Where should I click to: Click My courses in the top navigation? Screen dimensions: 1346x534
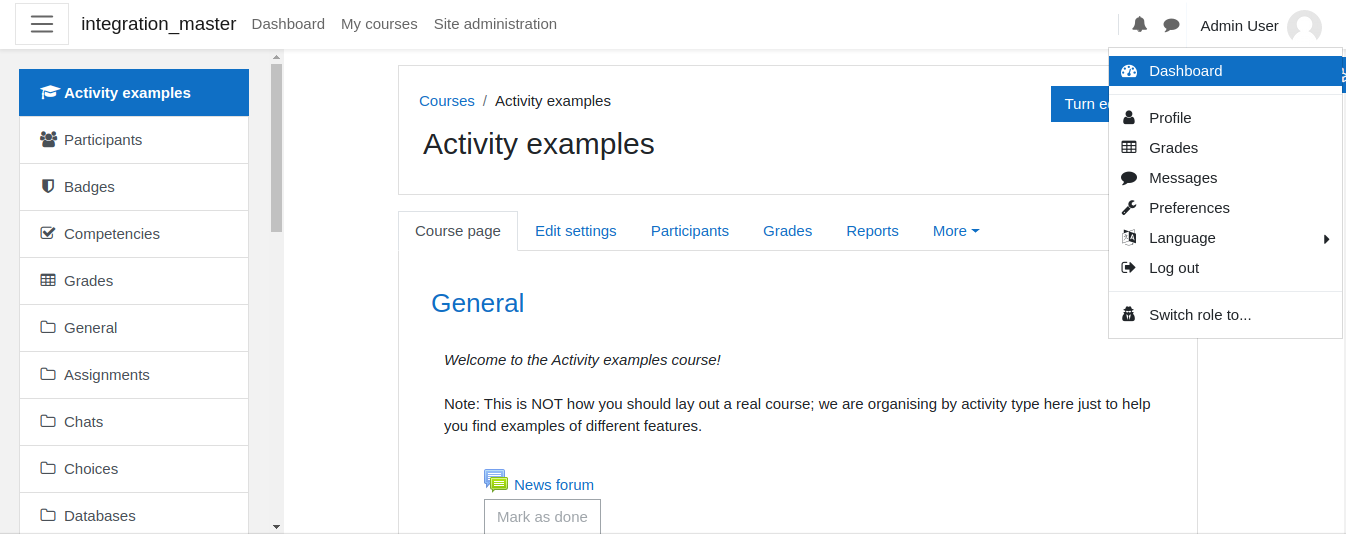(379, 24)
